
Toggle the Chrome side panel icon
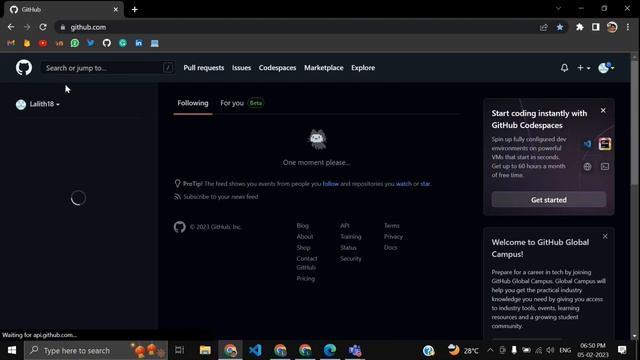[x=596, y=27]
